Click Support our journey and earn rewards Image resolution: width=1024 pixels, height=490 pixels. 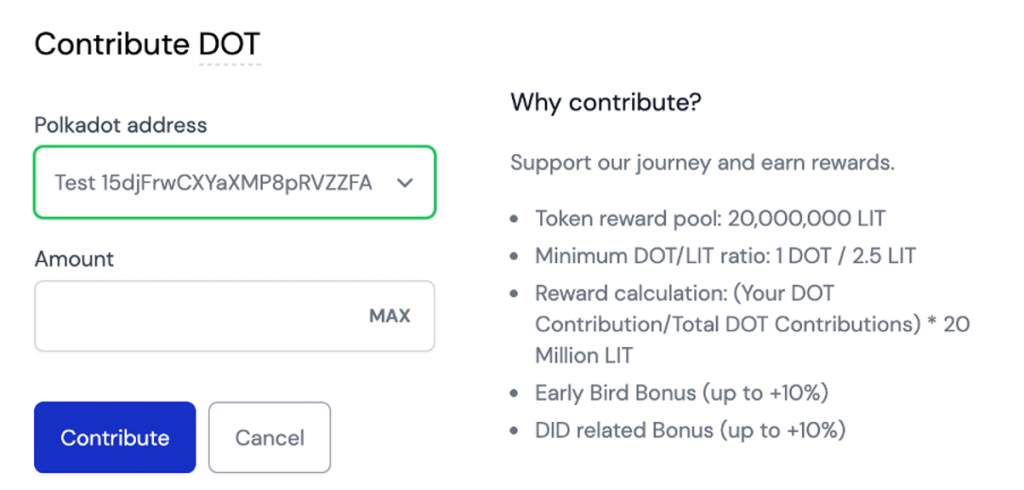pyautogui.click(x=702, y=163)
